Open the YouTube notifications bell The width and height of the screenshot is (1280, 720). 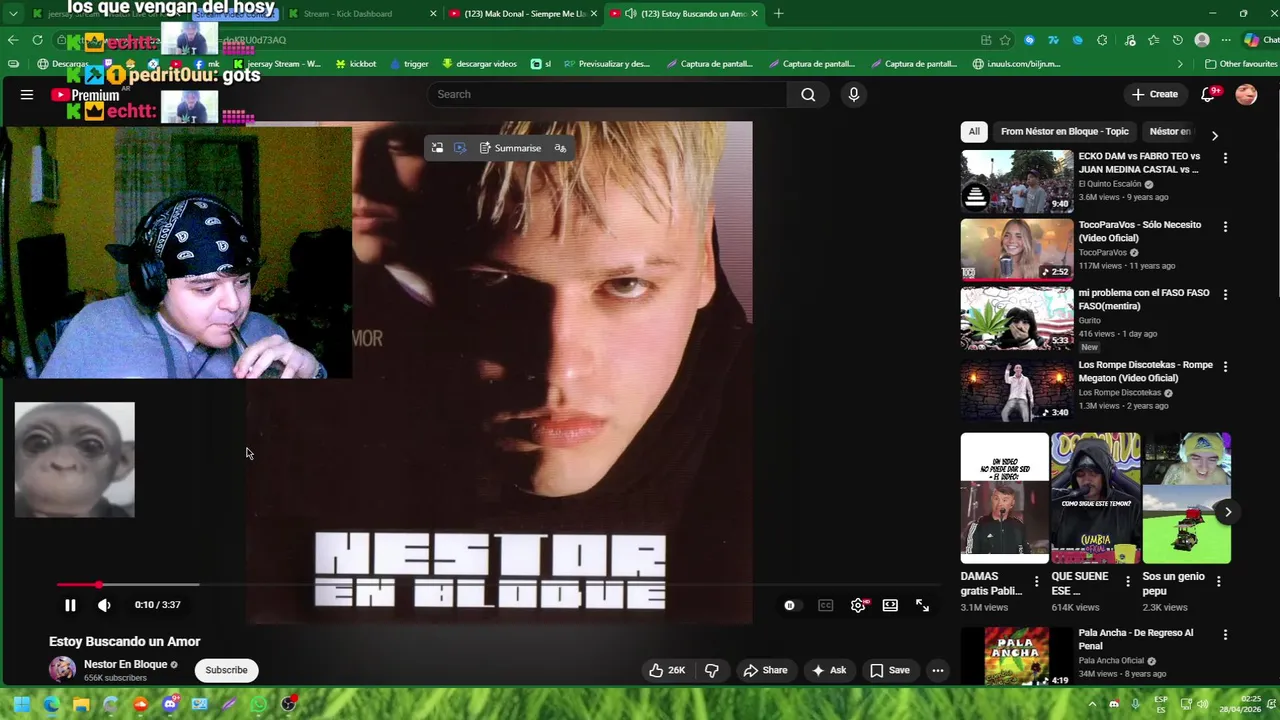(x=1208, y=94)
